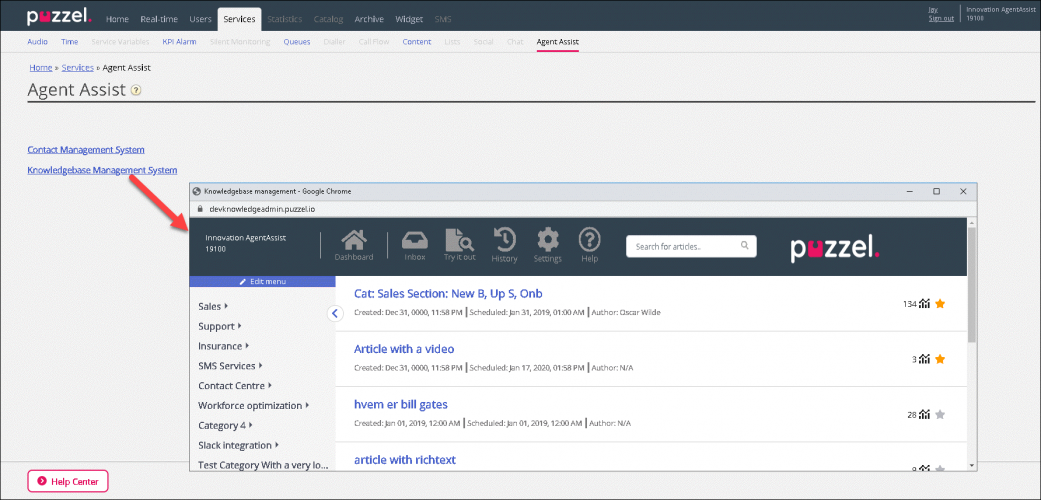
Task: Click the Puzzel logo in admin portal header
Action: pos(59,17)
